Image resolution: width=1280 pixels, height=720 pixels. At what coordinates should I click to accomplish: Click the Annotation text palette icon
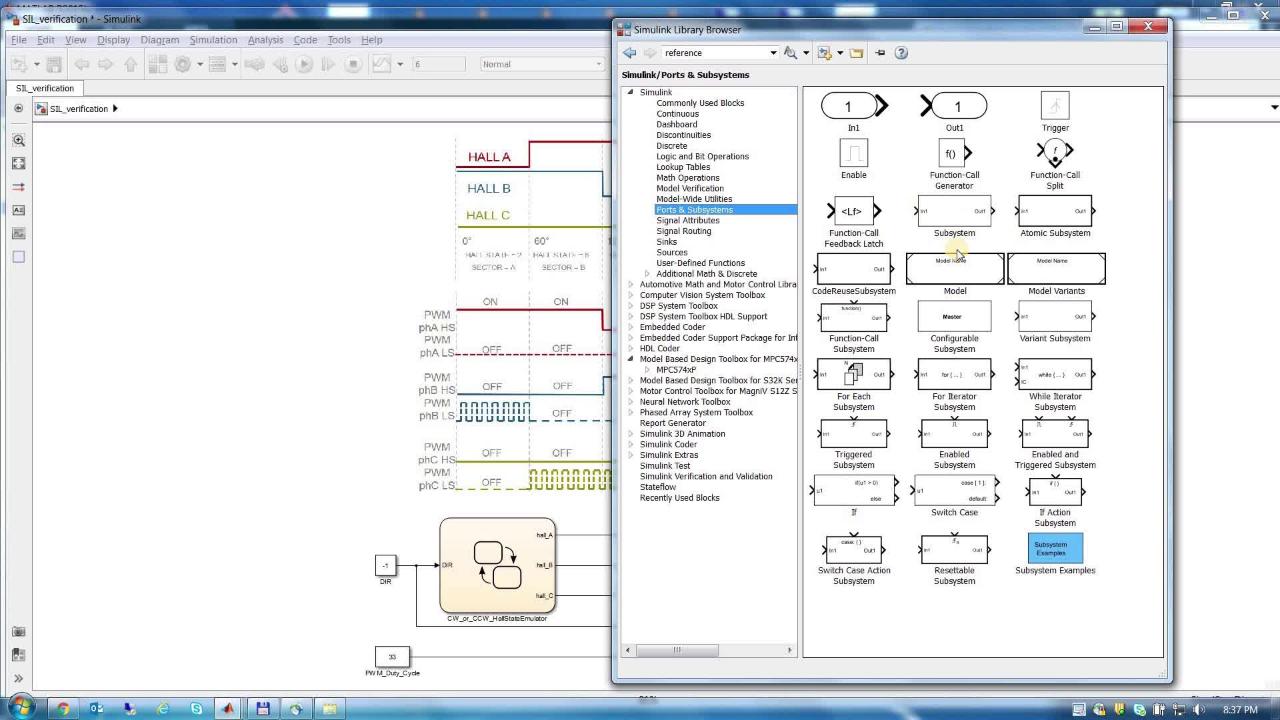[x=18, y=210]
